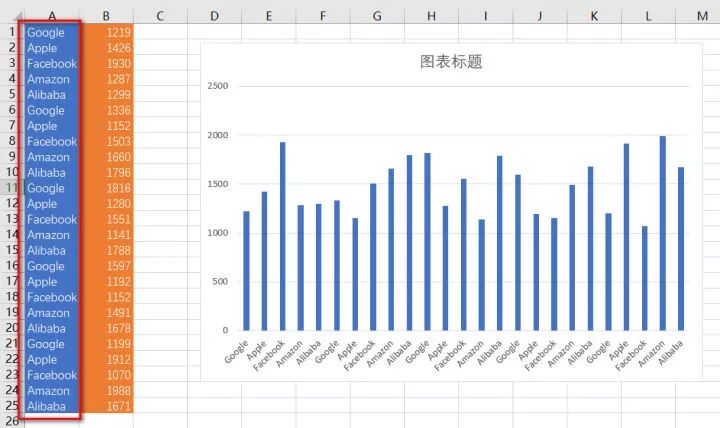720x428 pixels.
Task: Click cell B8 with value 1503
Action: (106, 141)
